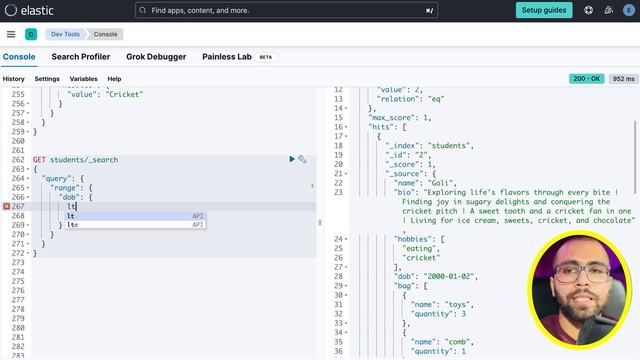The width and height of the screenshot is (640, 360).
Task: Open the newsfeed icon in header
Action: [x=609, y=10]
